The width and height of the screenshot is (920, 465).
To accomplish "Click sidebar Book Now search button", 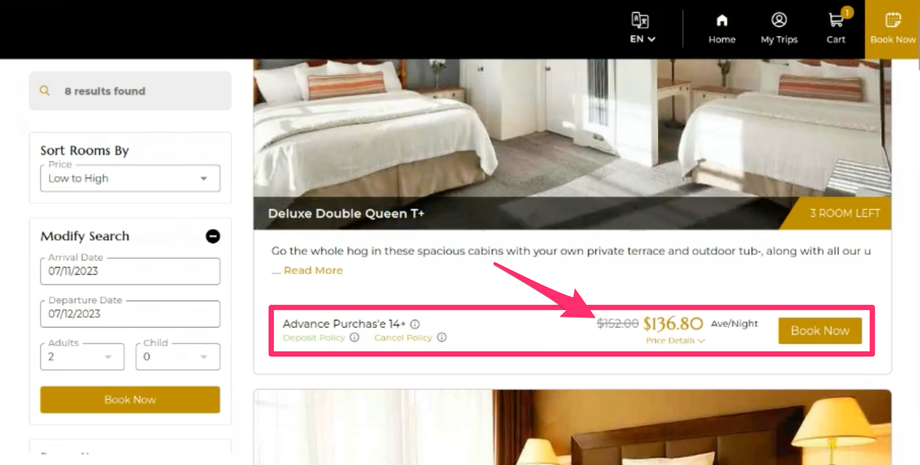I will coord(130,399).
